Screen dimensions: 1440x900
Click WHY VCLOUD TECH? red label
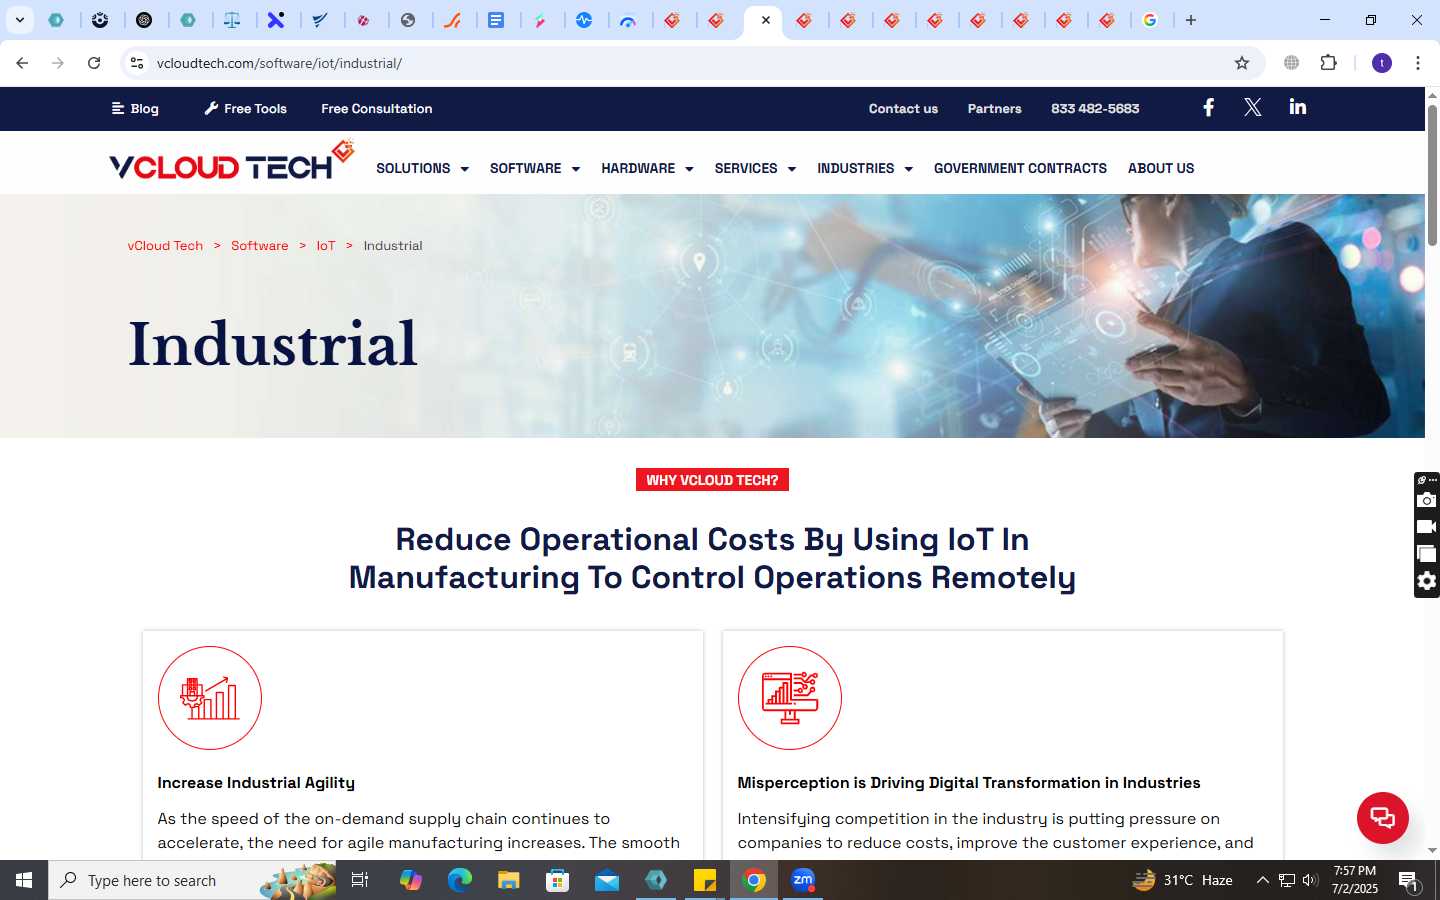(x=712, y=480)
